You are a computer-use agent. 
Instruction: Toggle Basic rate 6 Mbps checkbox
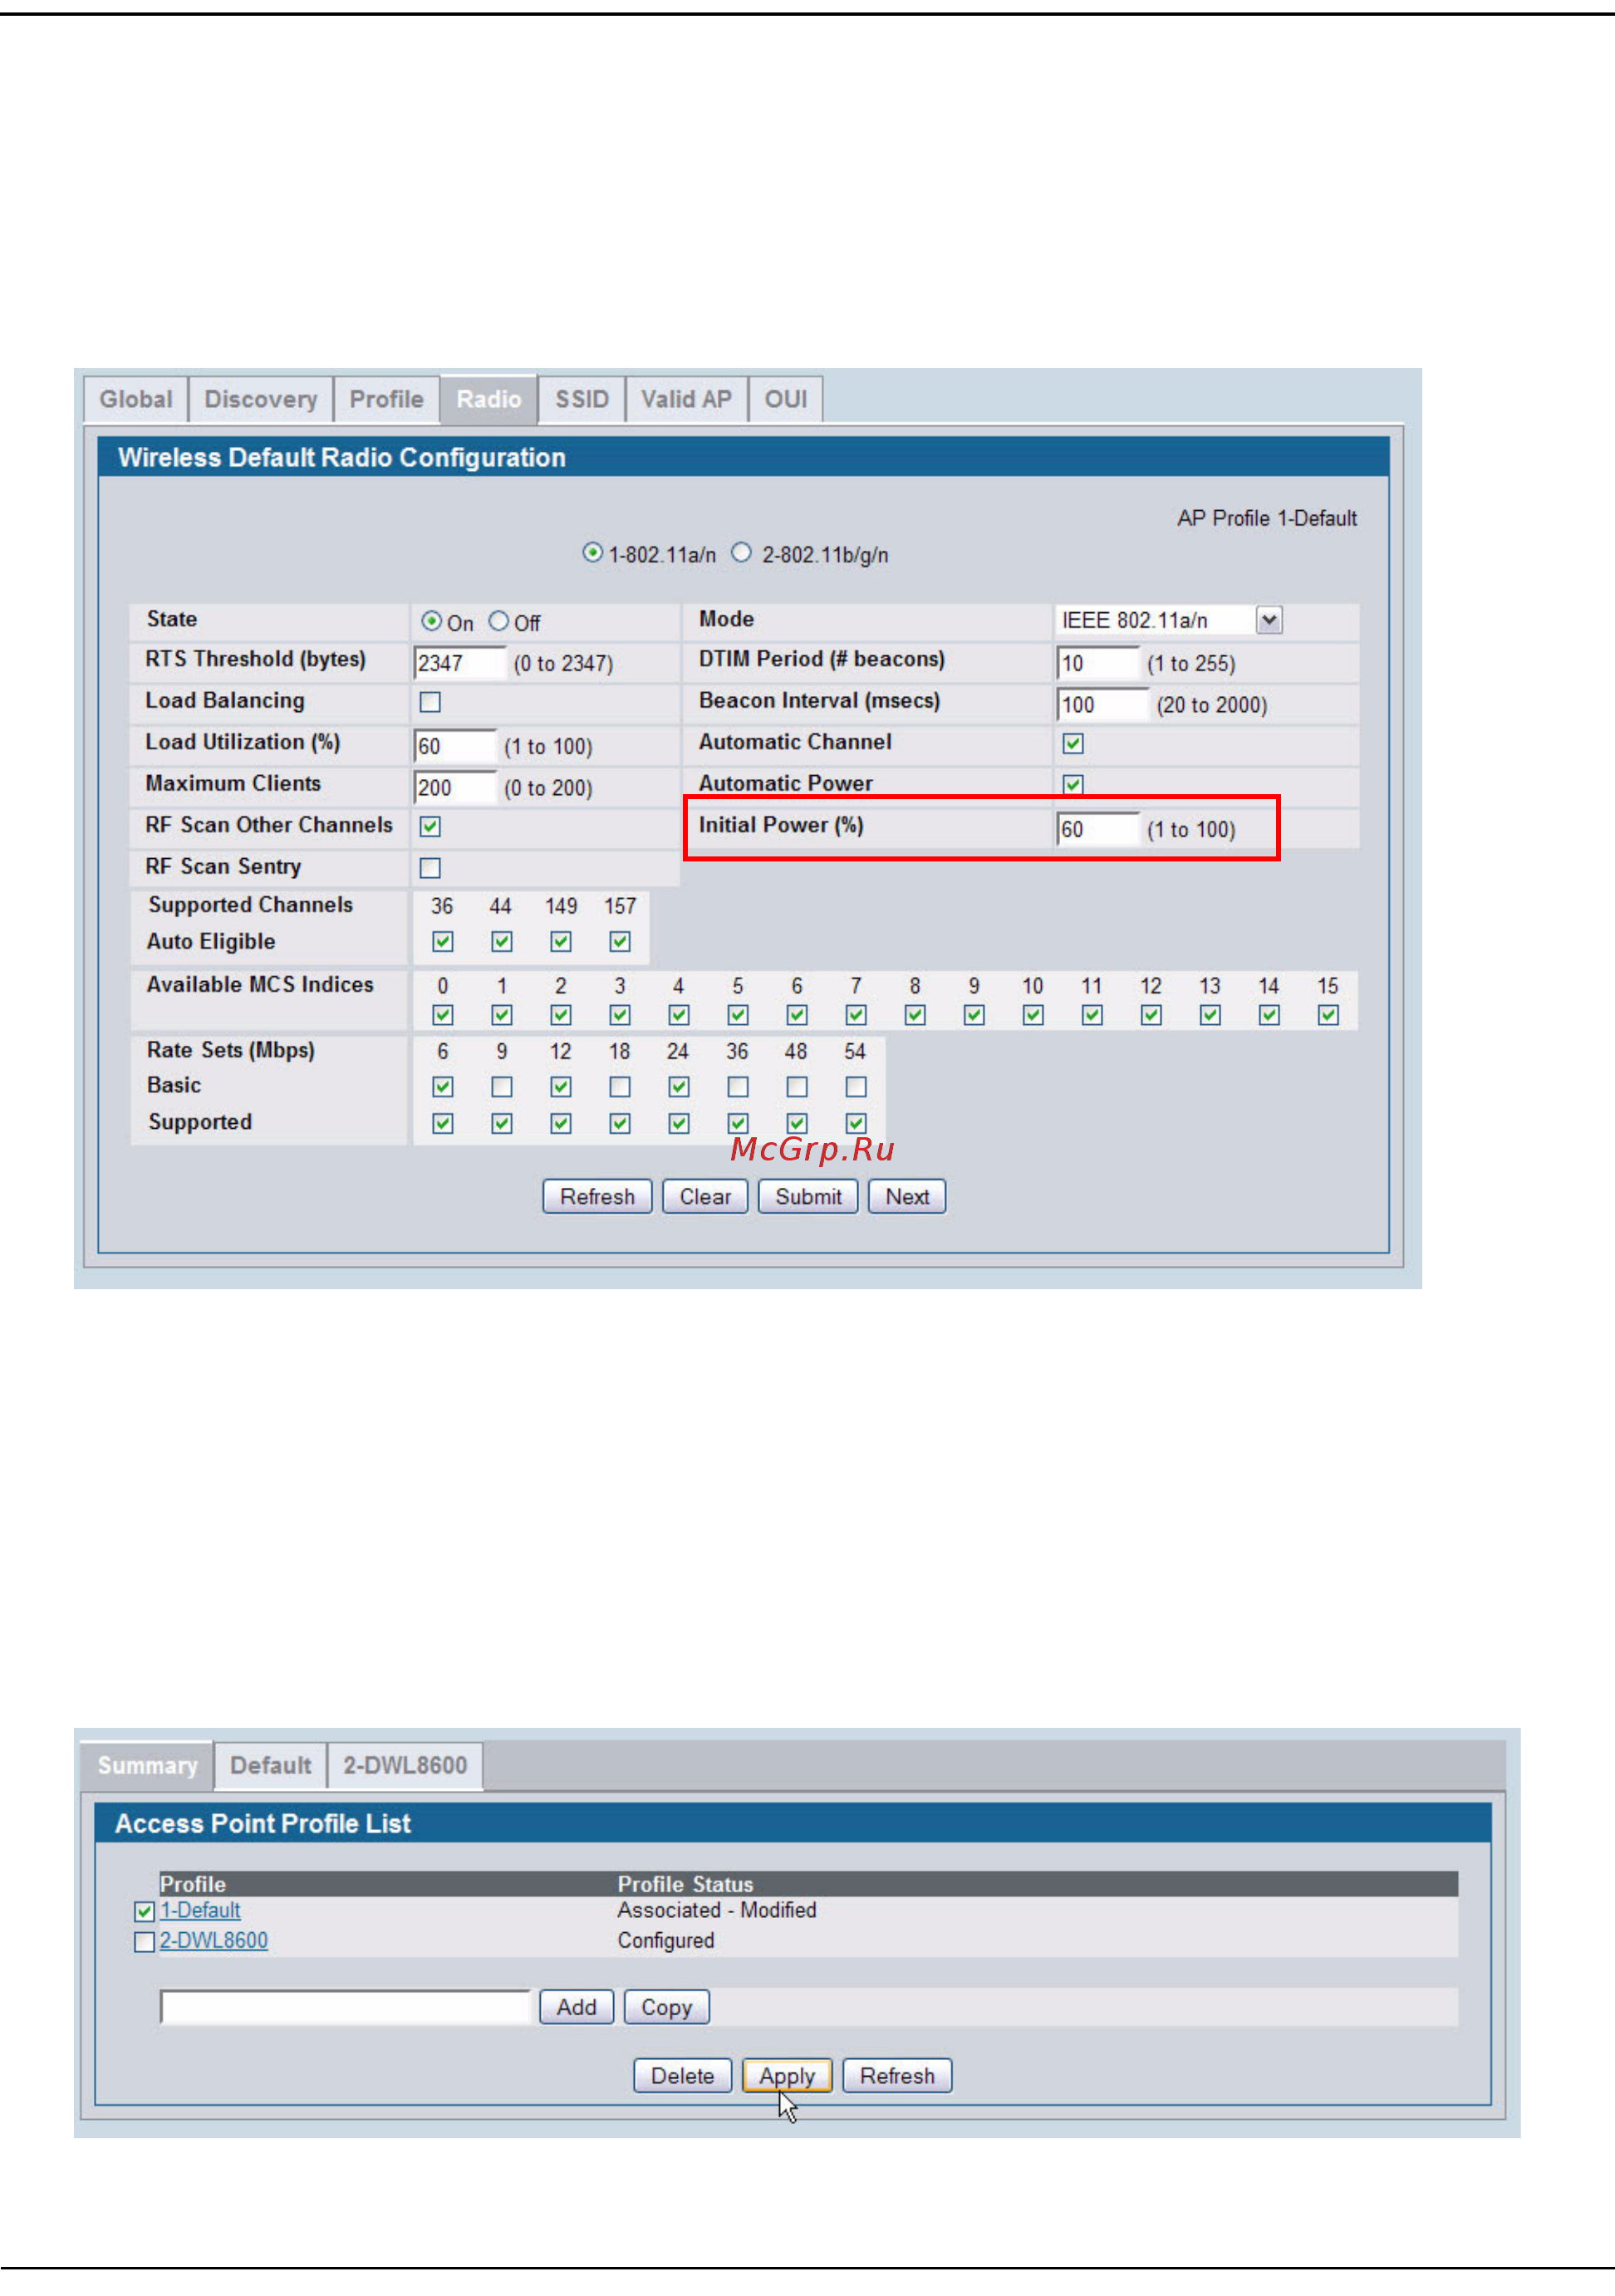[x=442, y=1086]
